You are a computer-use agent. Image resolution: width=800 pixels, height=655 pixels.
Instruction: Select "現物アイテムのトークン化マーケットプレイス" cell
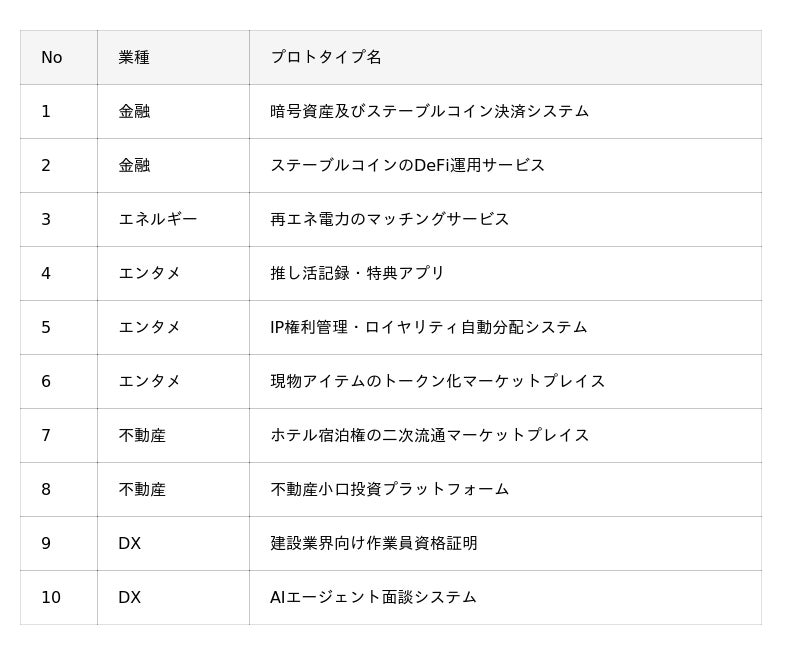437,382
